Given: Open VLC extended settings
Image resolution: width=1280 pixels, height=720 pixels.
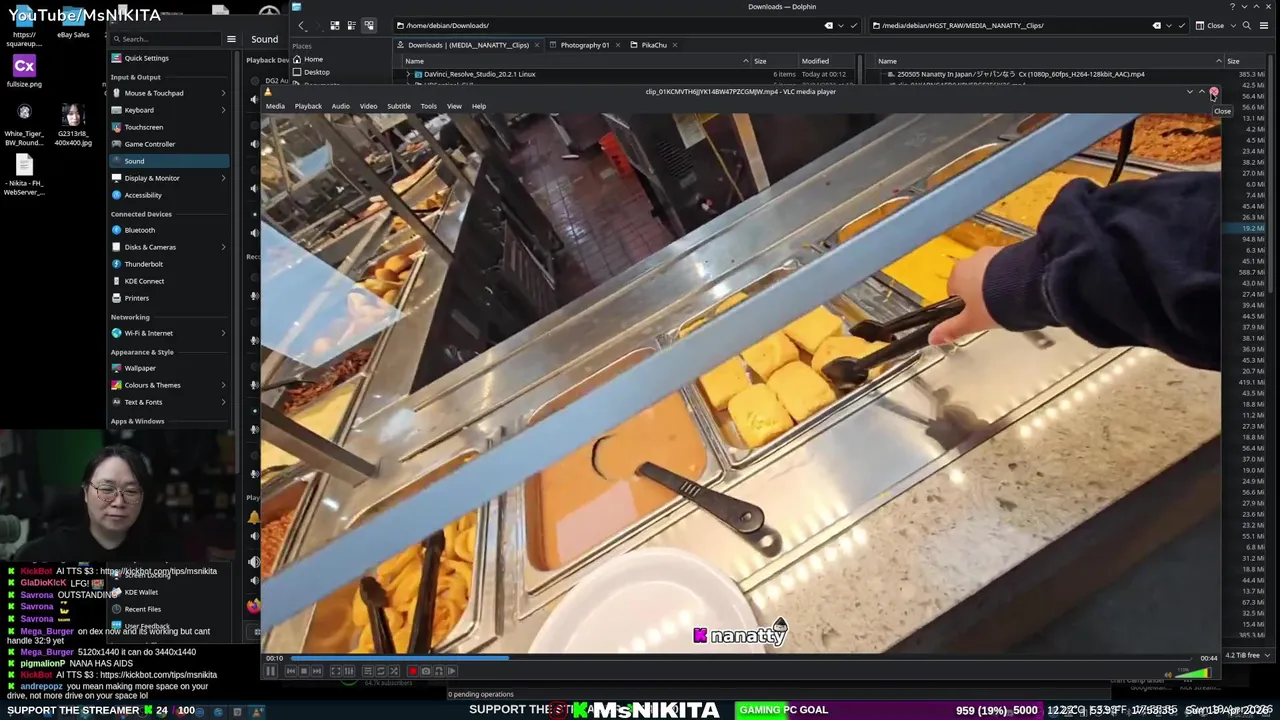Looking at the screenshot, I should click(x=349, y=671).
